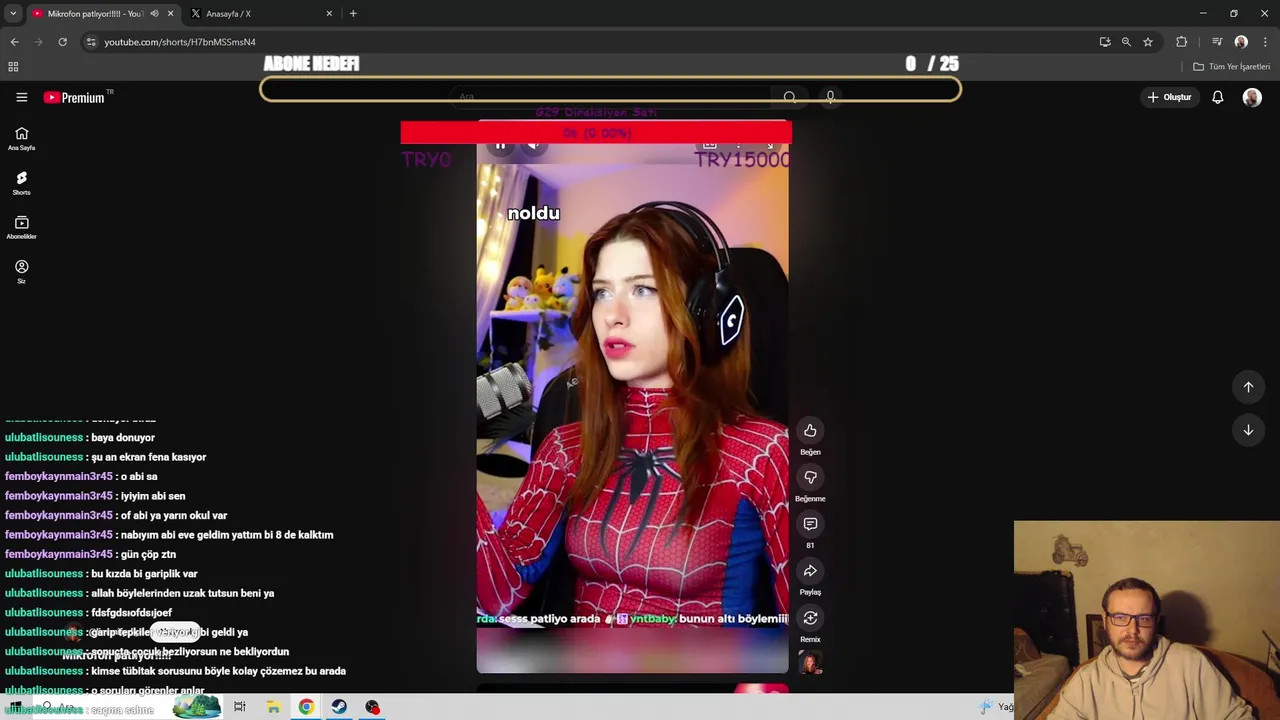Screen dimensions: 1280x720
Task: Click ABONE HEDEFI overlay text
Action: tap(311, 64)
